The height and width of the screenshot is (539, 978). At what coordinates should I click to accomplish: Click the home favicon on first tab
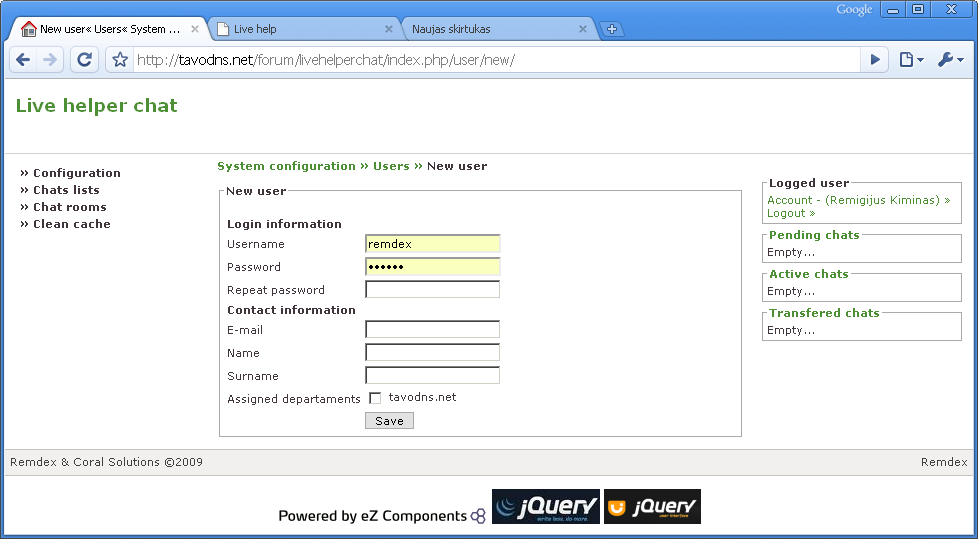29,29
